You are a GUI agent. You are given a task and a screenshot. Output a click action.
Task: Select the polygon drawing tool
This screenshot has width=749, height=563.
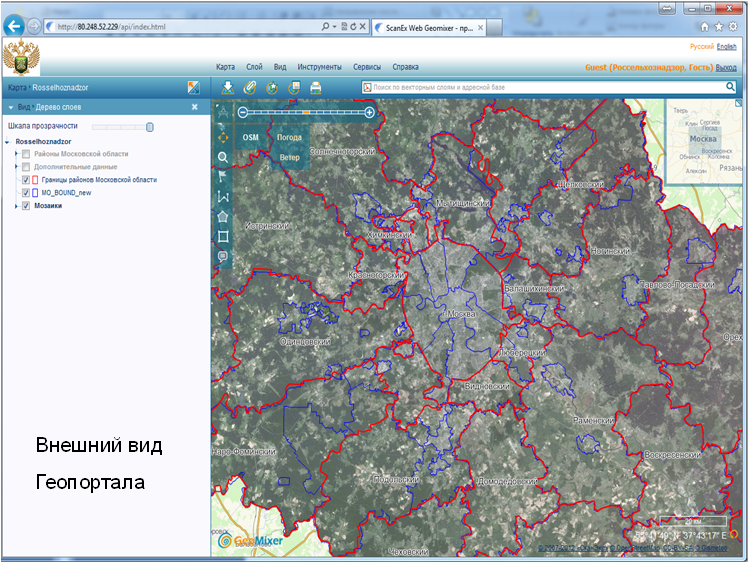tap(223, 216)
